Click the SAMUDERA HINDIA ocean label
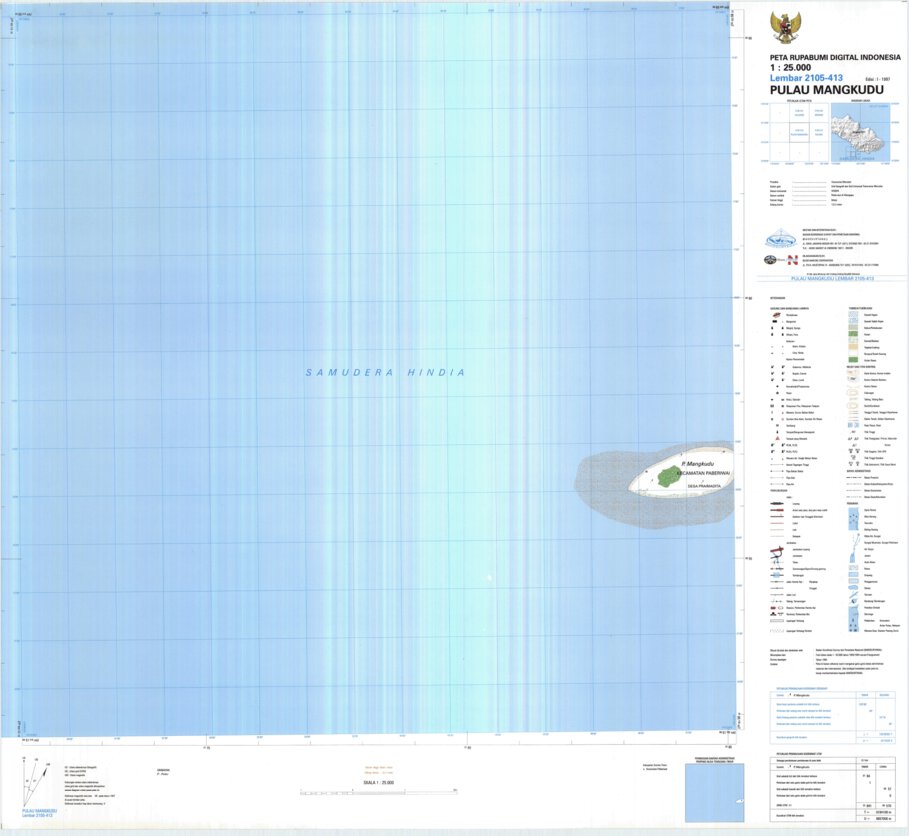The width and height of the screenshot is (909, 836). pyautogui.click(x=385, y=372)
